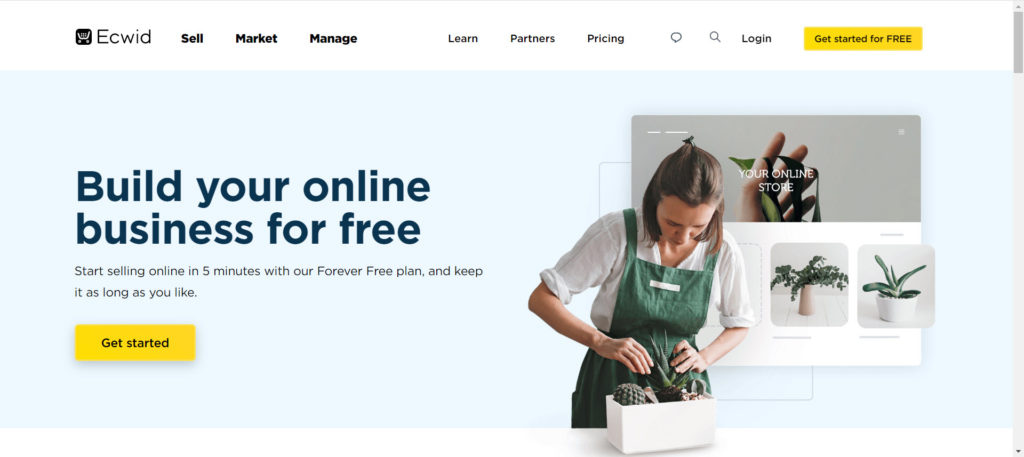Screen dimensions: 1024x457
Task: Click the scrollbar up arrow
Action: coord(1018,5)
